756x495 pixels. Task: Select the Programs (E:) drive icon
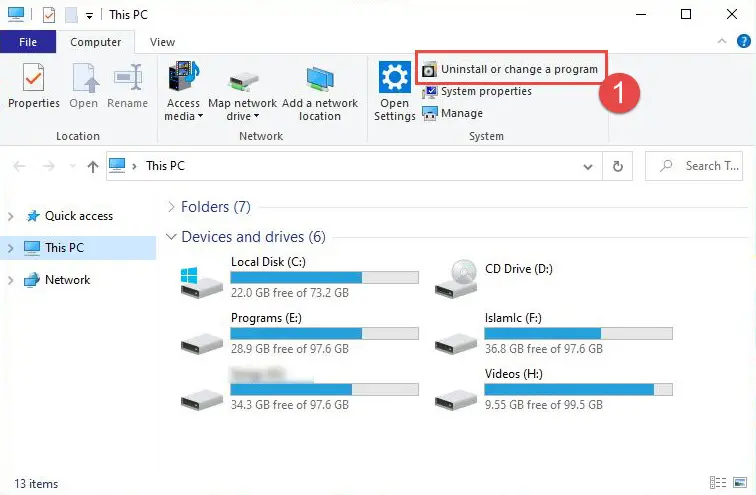[201, 344]
